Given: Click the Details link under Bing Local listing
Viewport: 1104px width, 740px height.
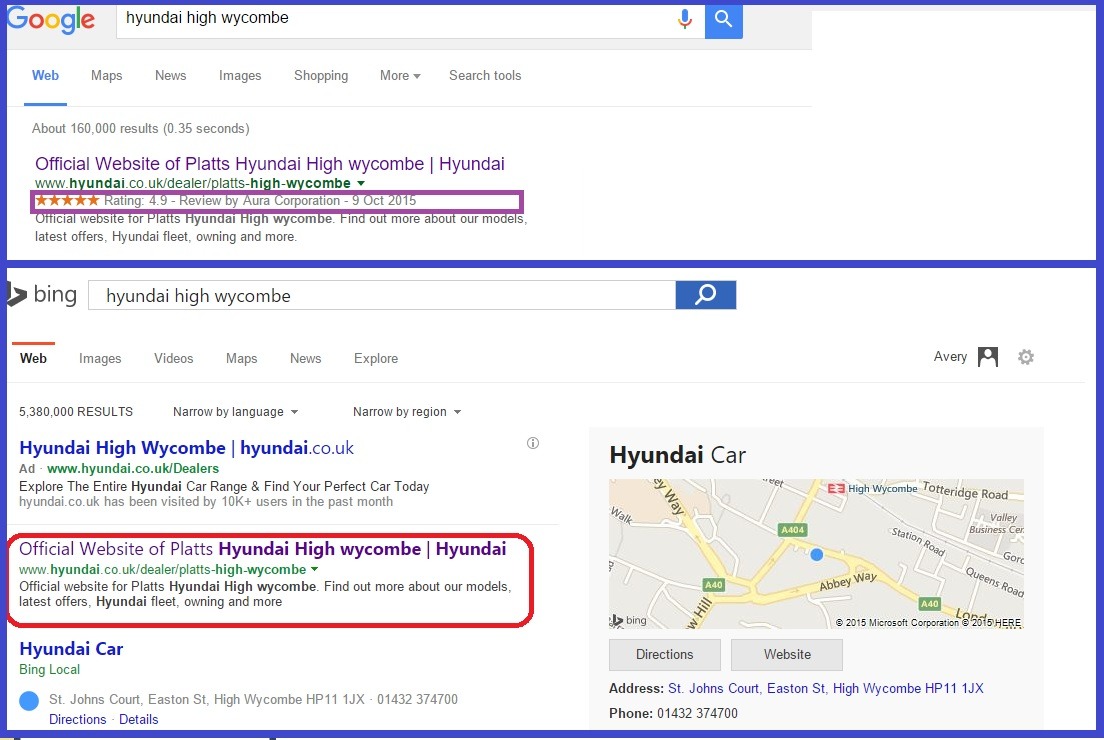Looking at the screenshot, I should [138, 719].
